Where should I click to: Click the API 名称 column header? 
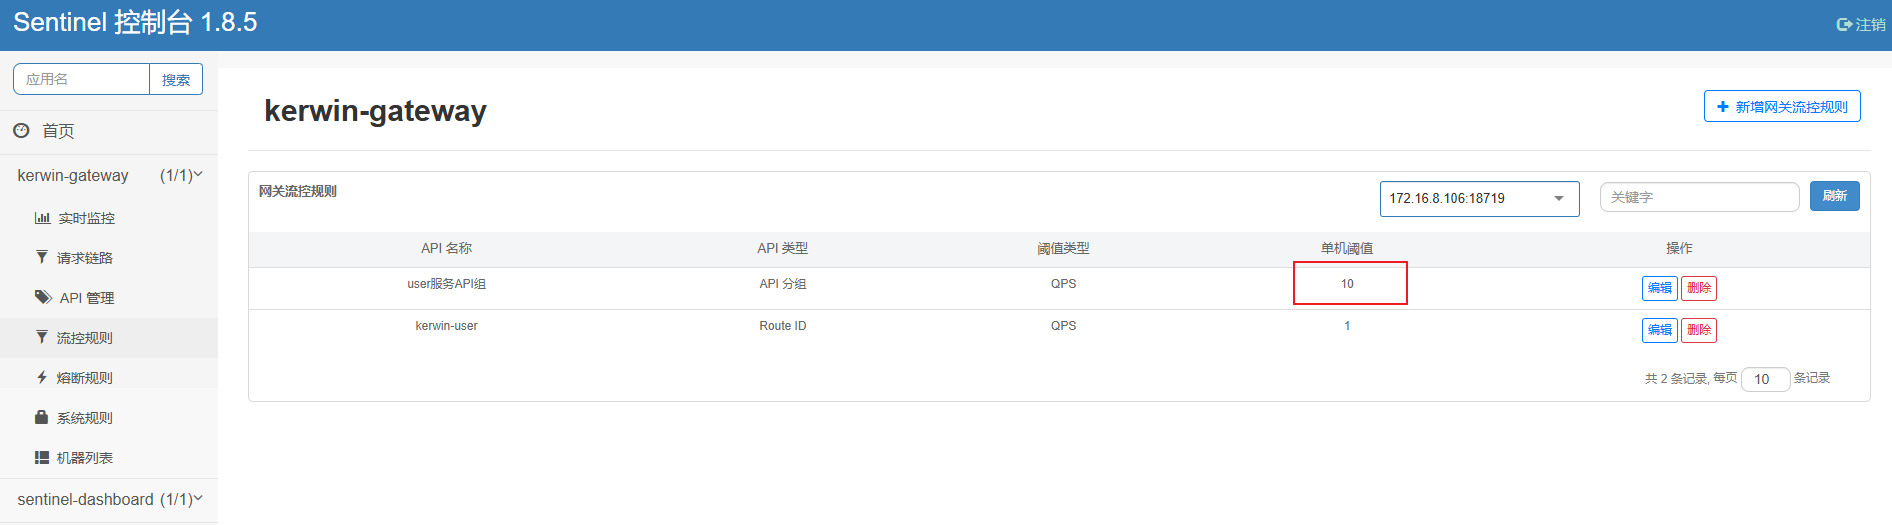446,248
